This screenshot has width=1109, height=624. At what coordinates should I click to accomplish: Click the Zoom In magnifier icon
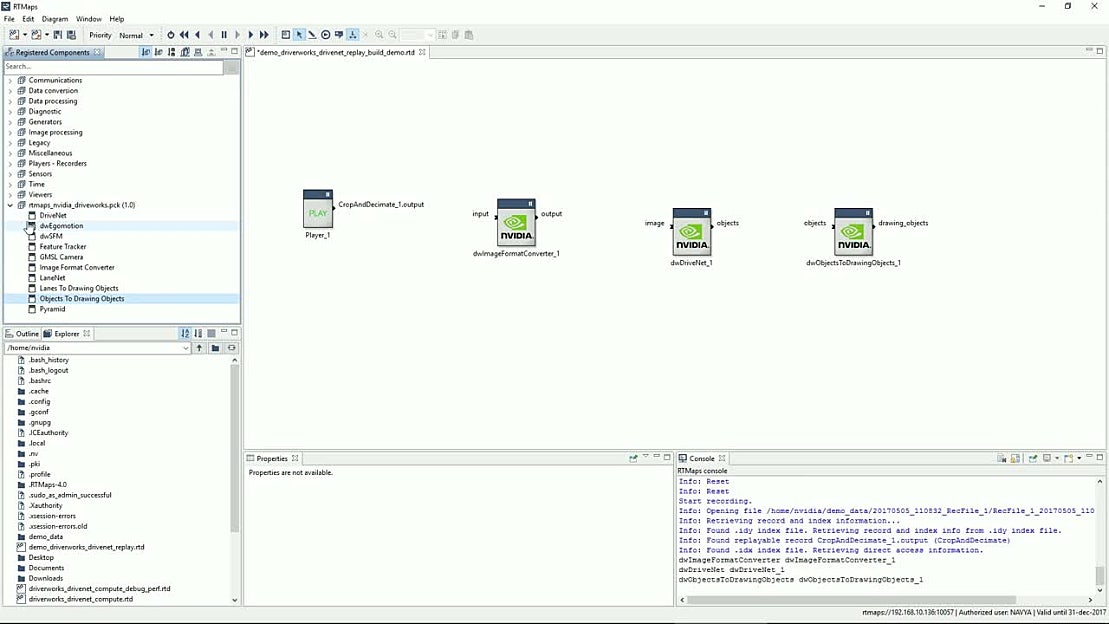[x=378, y=34]
